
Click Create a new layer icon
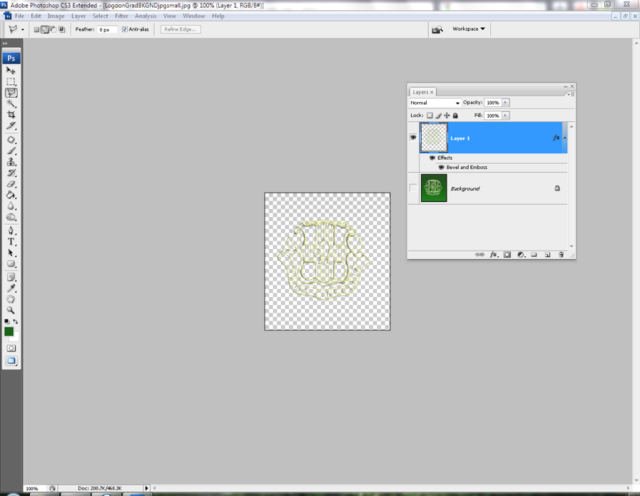[547, 255]
